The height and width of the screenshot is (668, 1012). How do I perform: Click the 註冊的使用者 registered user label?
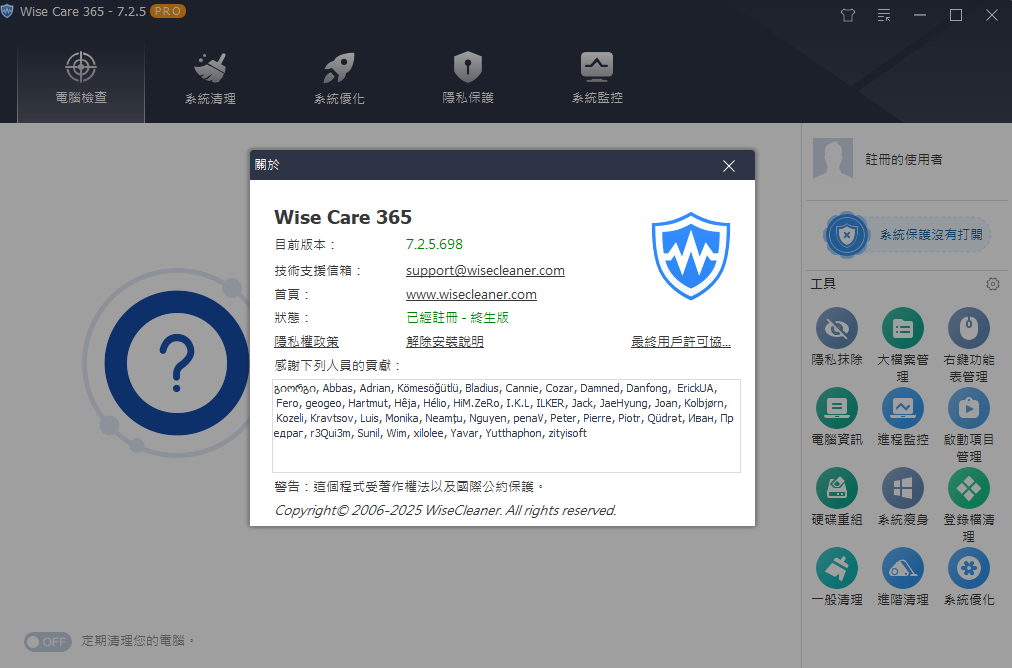904,159
